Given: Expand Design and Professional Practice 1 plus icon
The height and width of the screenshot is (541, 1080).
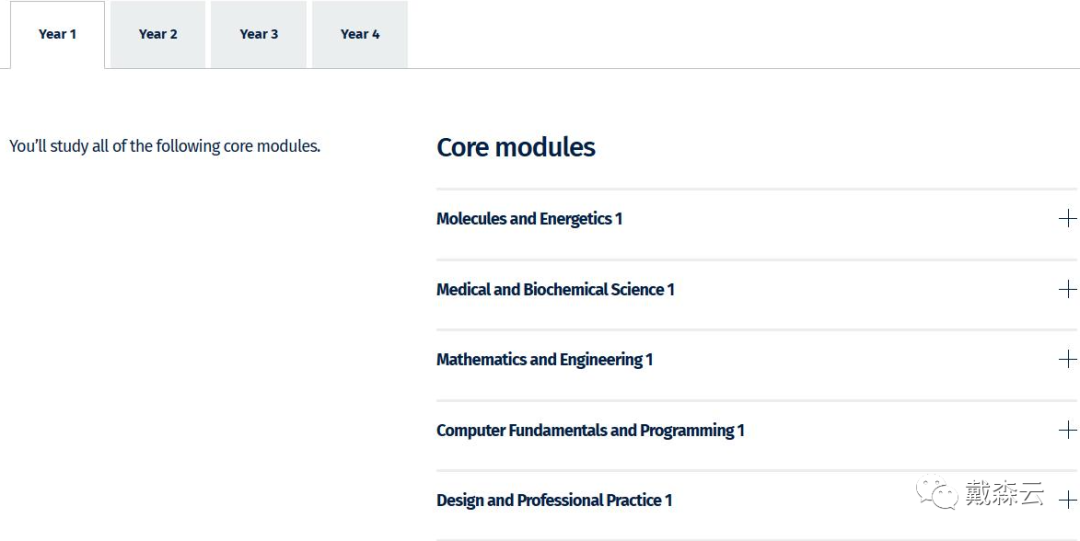Looking at the screenshot, I should (x=1067, y=500).
